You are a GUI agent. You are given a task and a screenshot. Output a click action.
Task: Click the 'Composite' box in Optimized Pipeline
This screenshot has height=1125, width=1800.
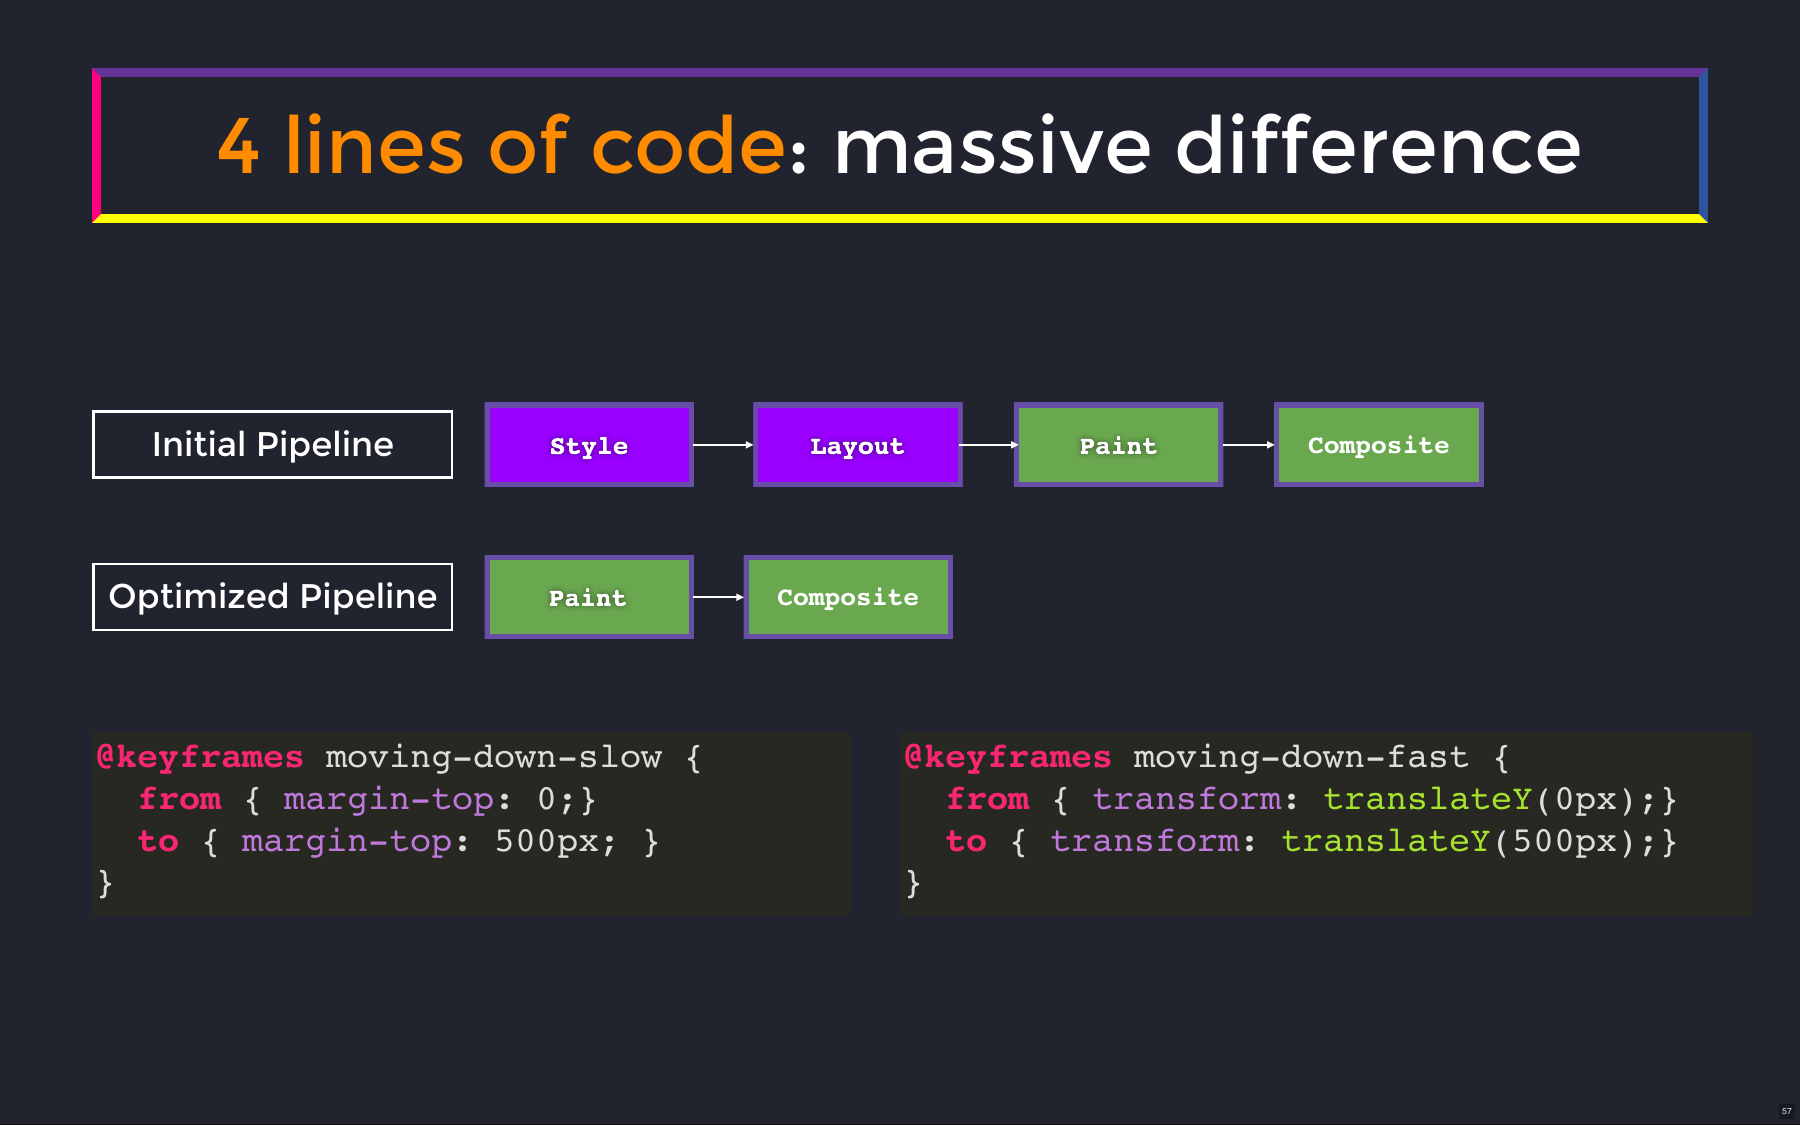[x=848, y=597]
